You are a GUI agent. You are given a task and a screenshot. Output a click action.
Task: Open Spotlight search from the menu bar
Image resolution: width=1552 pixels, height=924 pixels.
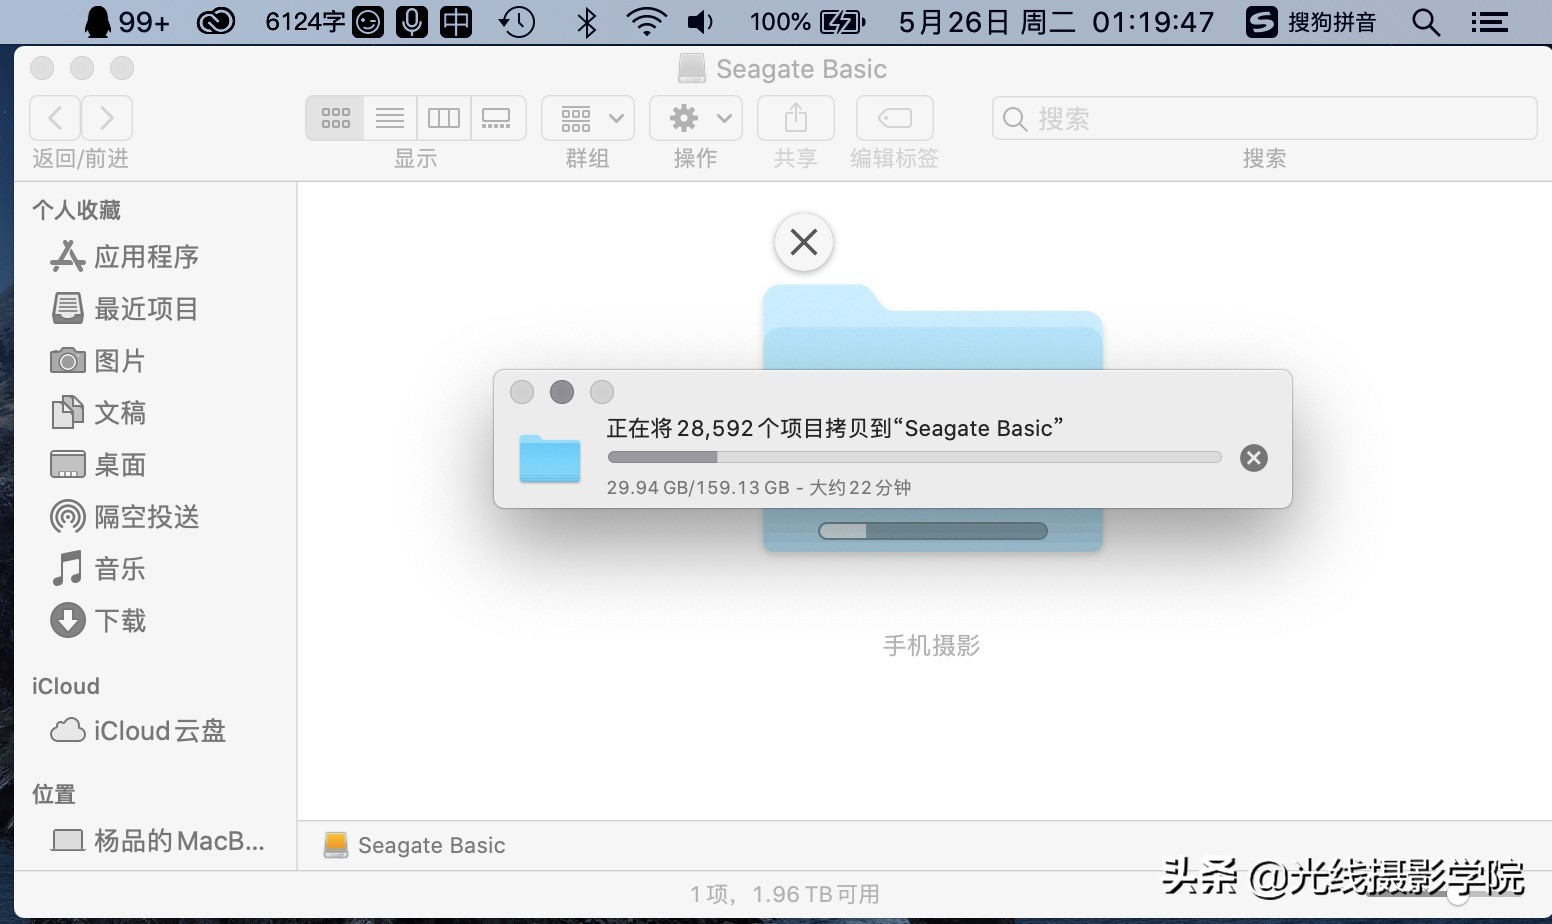pyautogui.click(x=1426, y=21)
